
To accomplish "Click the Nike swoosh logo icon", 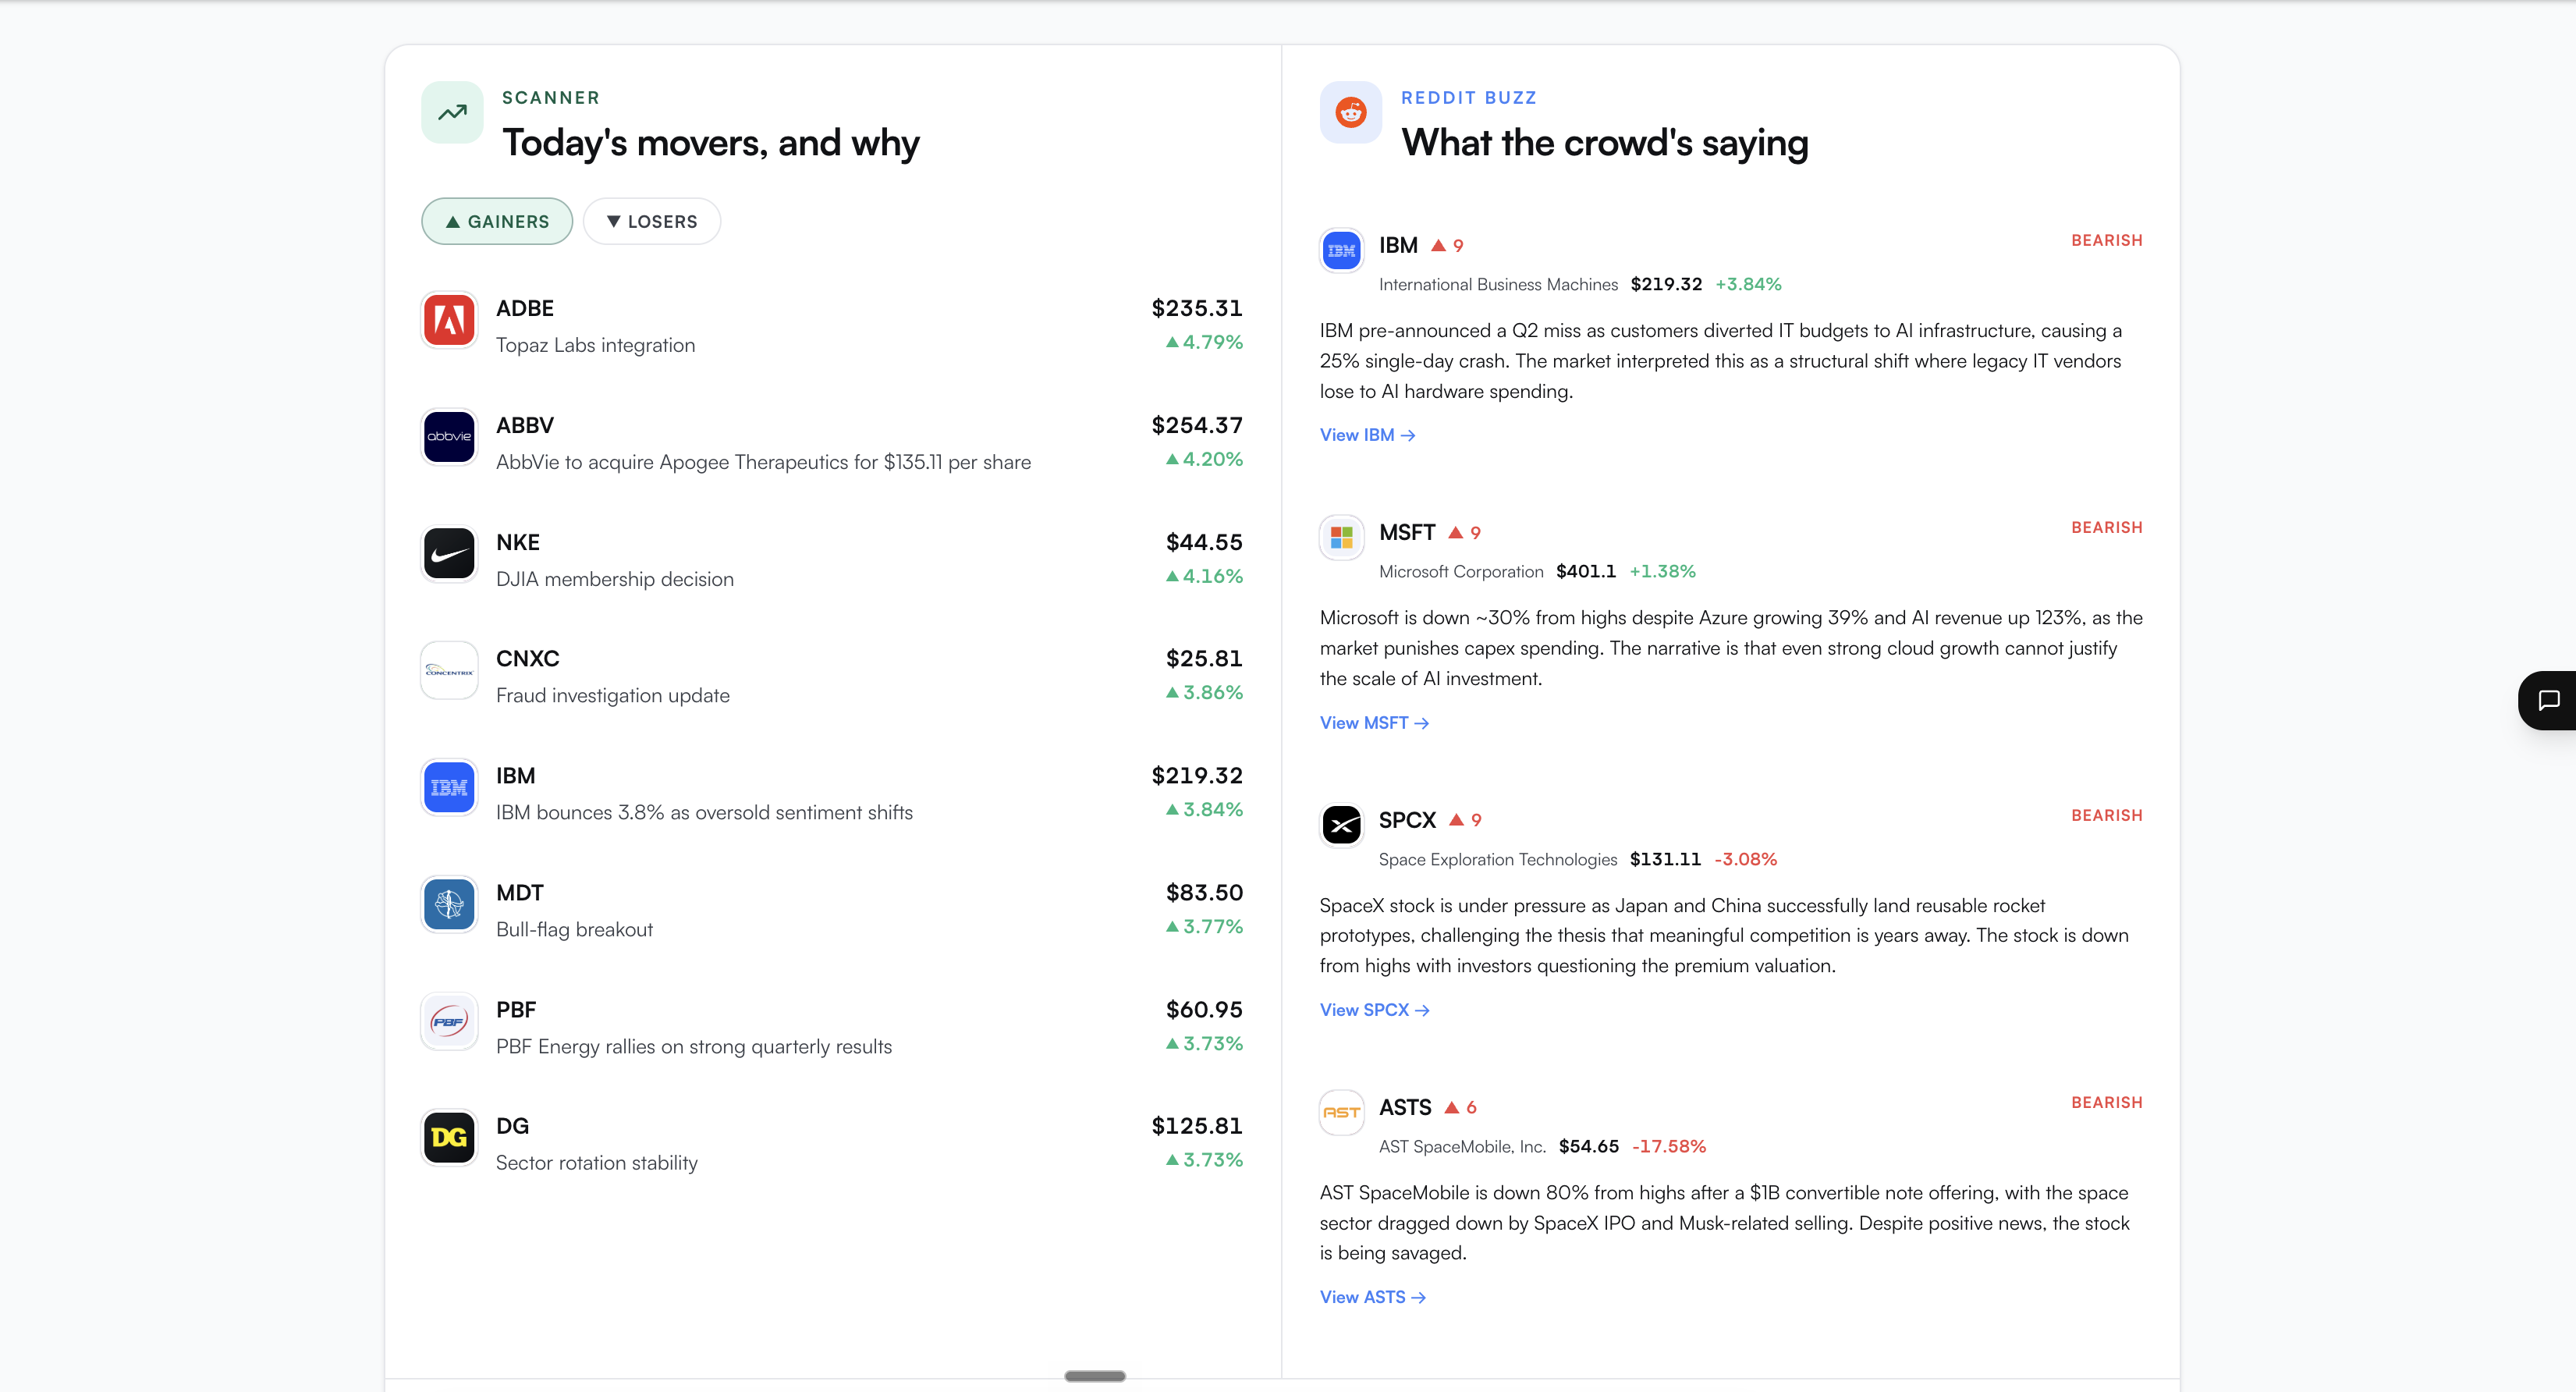I will 449,554.
